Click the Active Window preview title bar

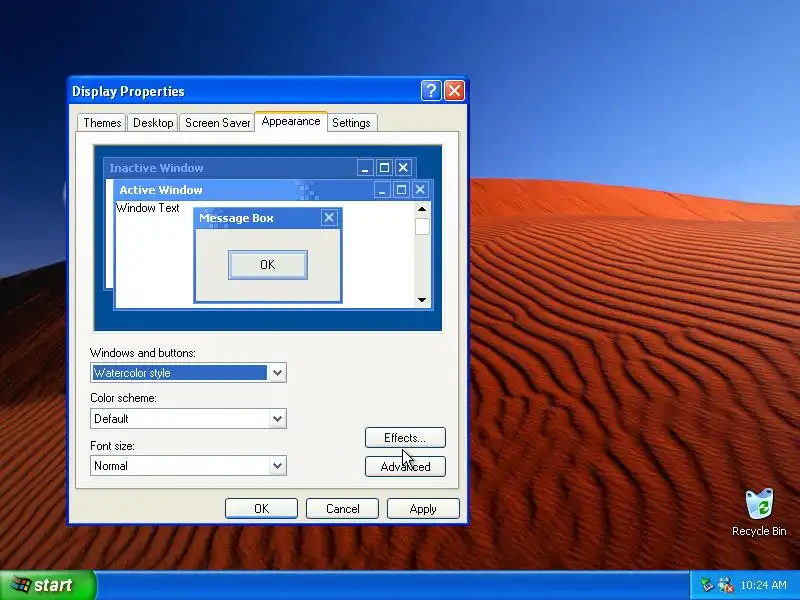click(x=273, y=190)
